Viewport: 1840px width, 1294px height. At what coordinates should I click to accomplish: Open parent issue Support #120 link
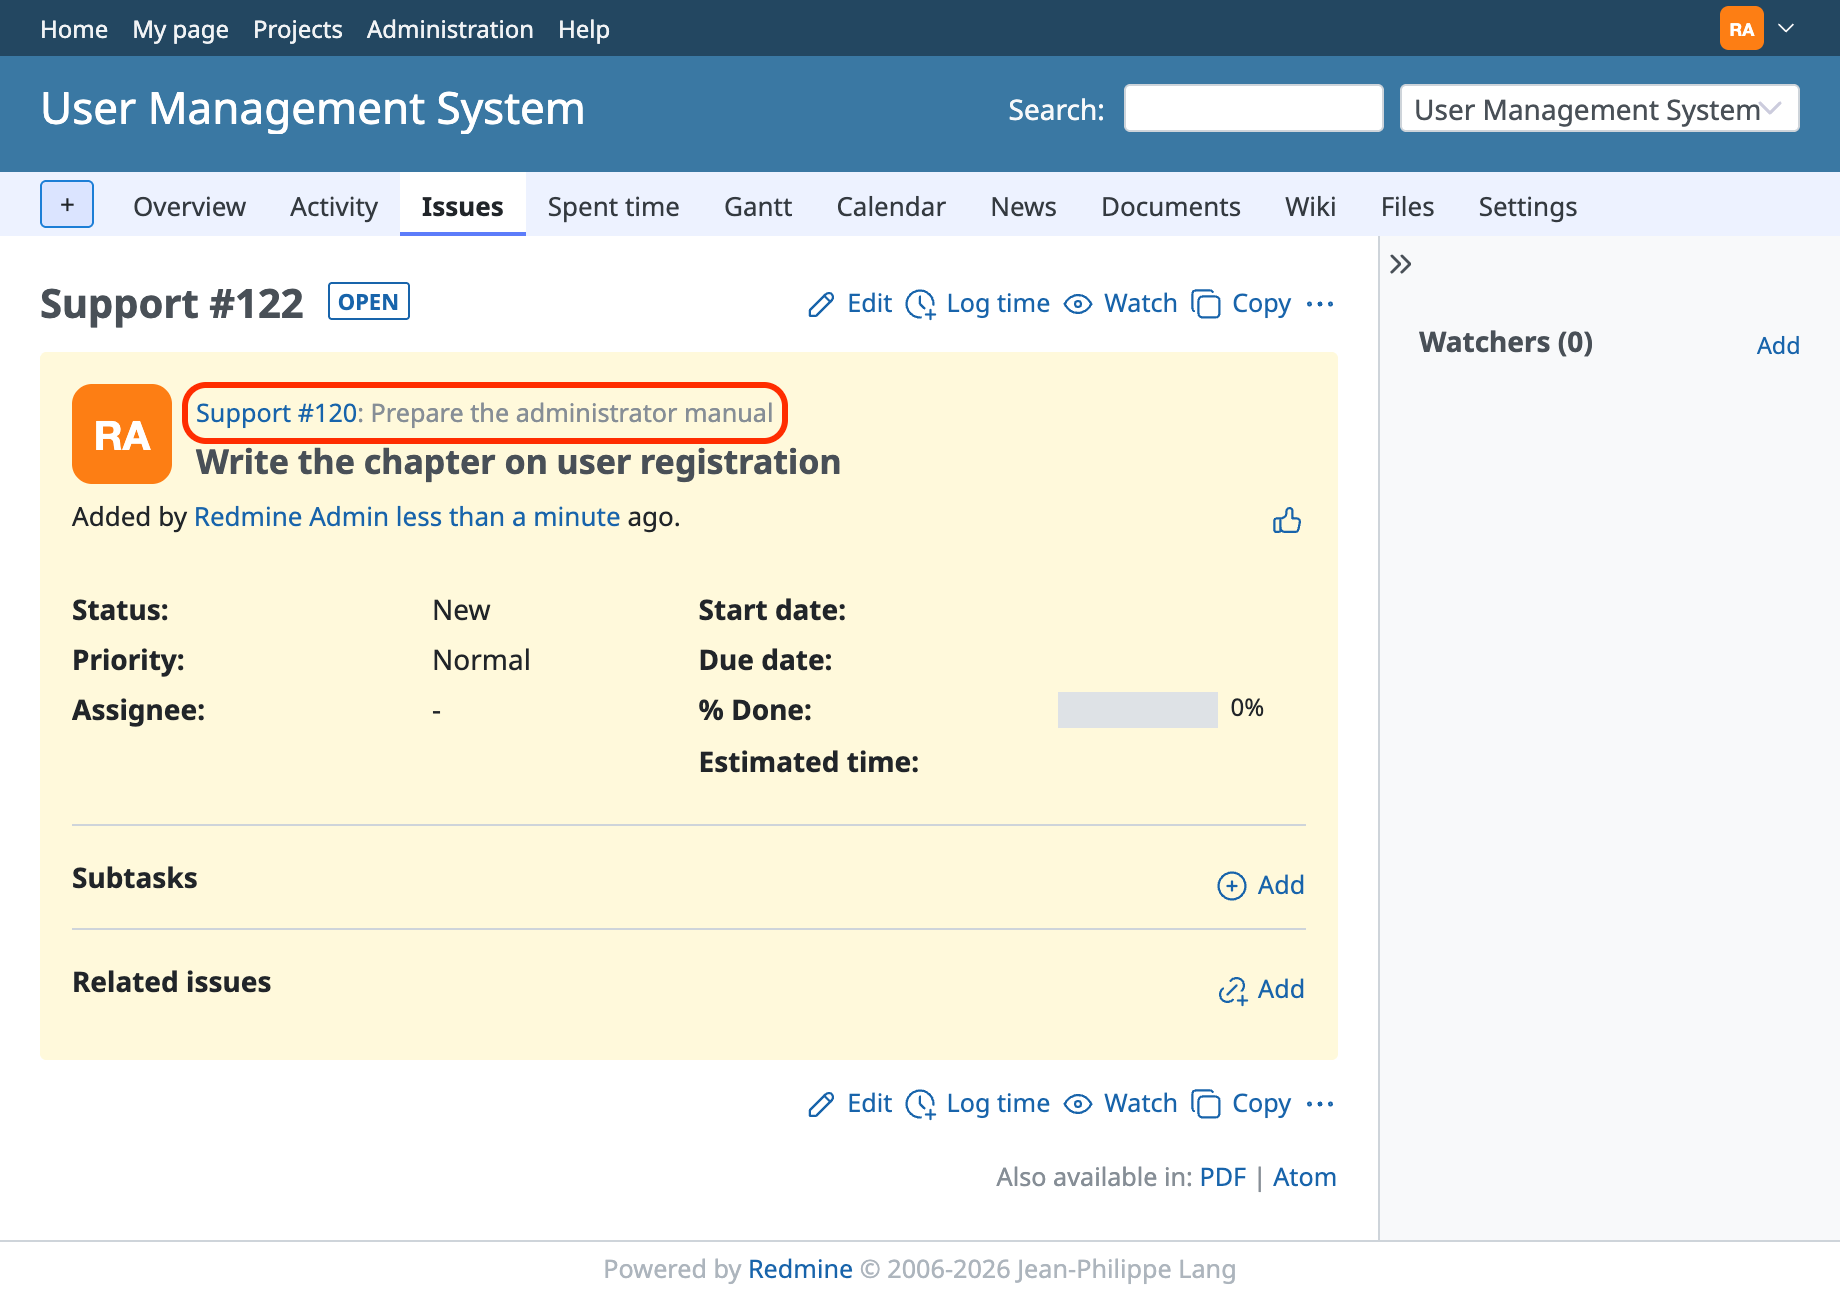(x=277, y=413)
